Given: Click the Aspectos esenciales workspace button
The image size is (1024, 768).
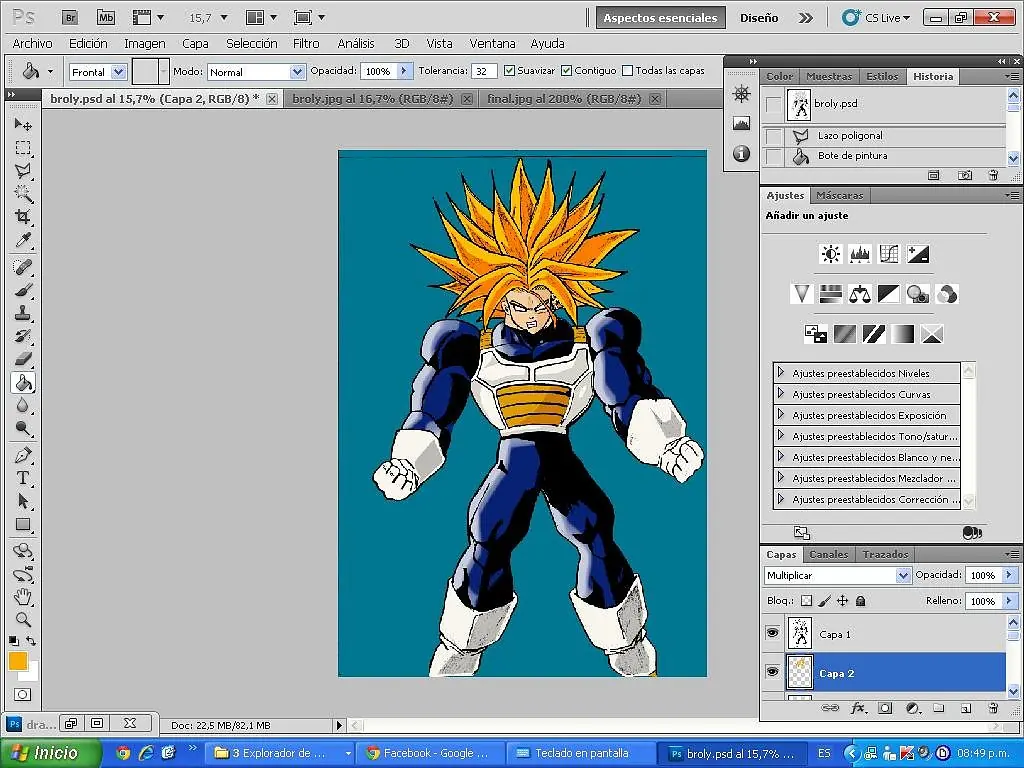Looking at the screenshot, I should point(660,18).
